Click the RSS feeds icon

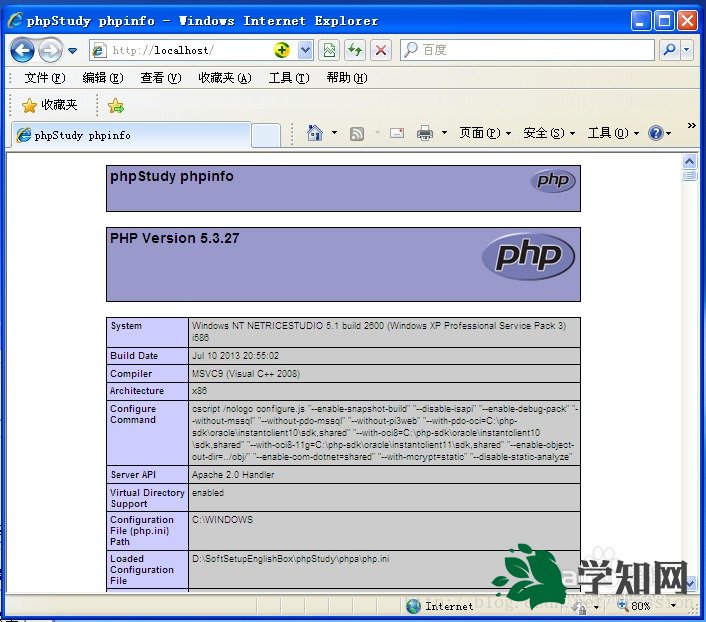[357, 133]
